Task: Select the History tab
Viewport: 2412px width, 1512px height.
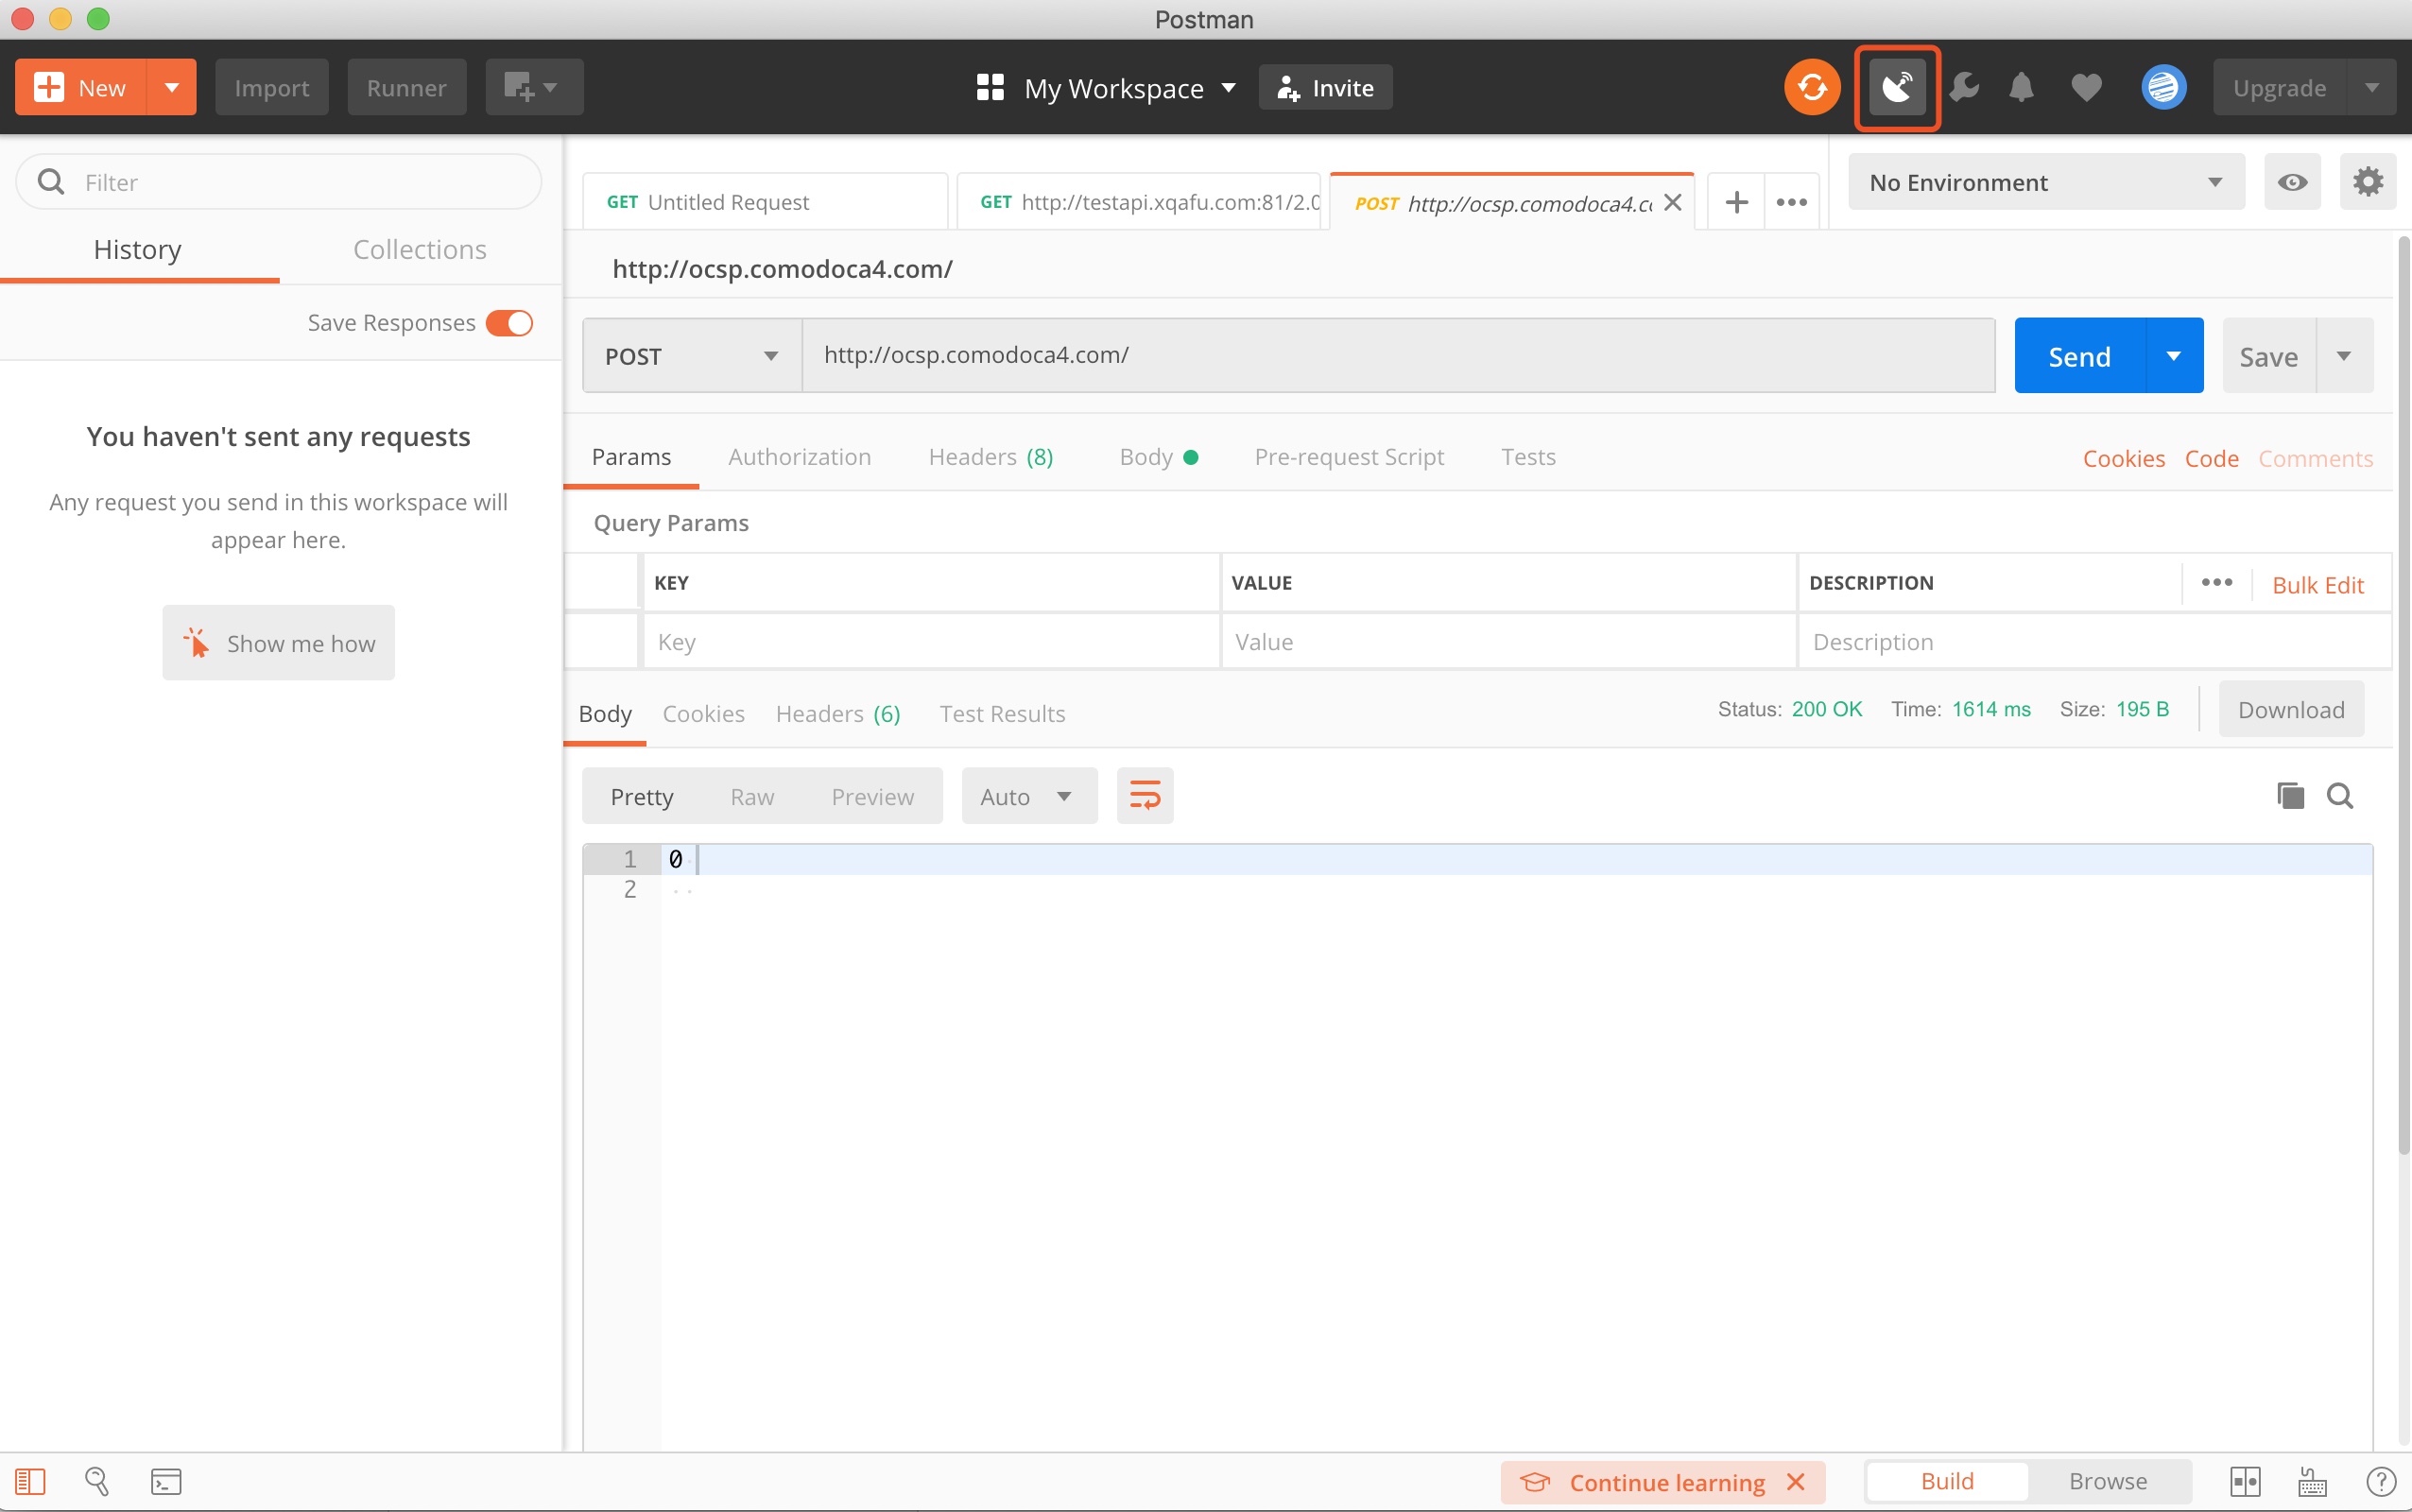Action: click(x=138, y=249)
